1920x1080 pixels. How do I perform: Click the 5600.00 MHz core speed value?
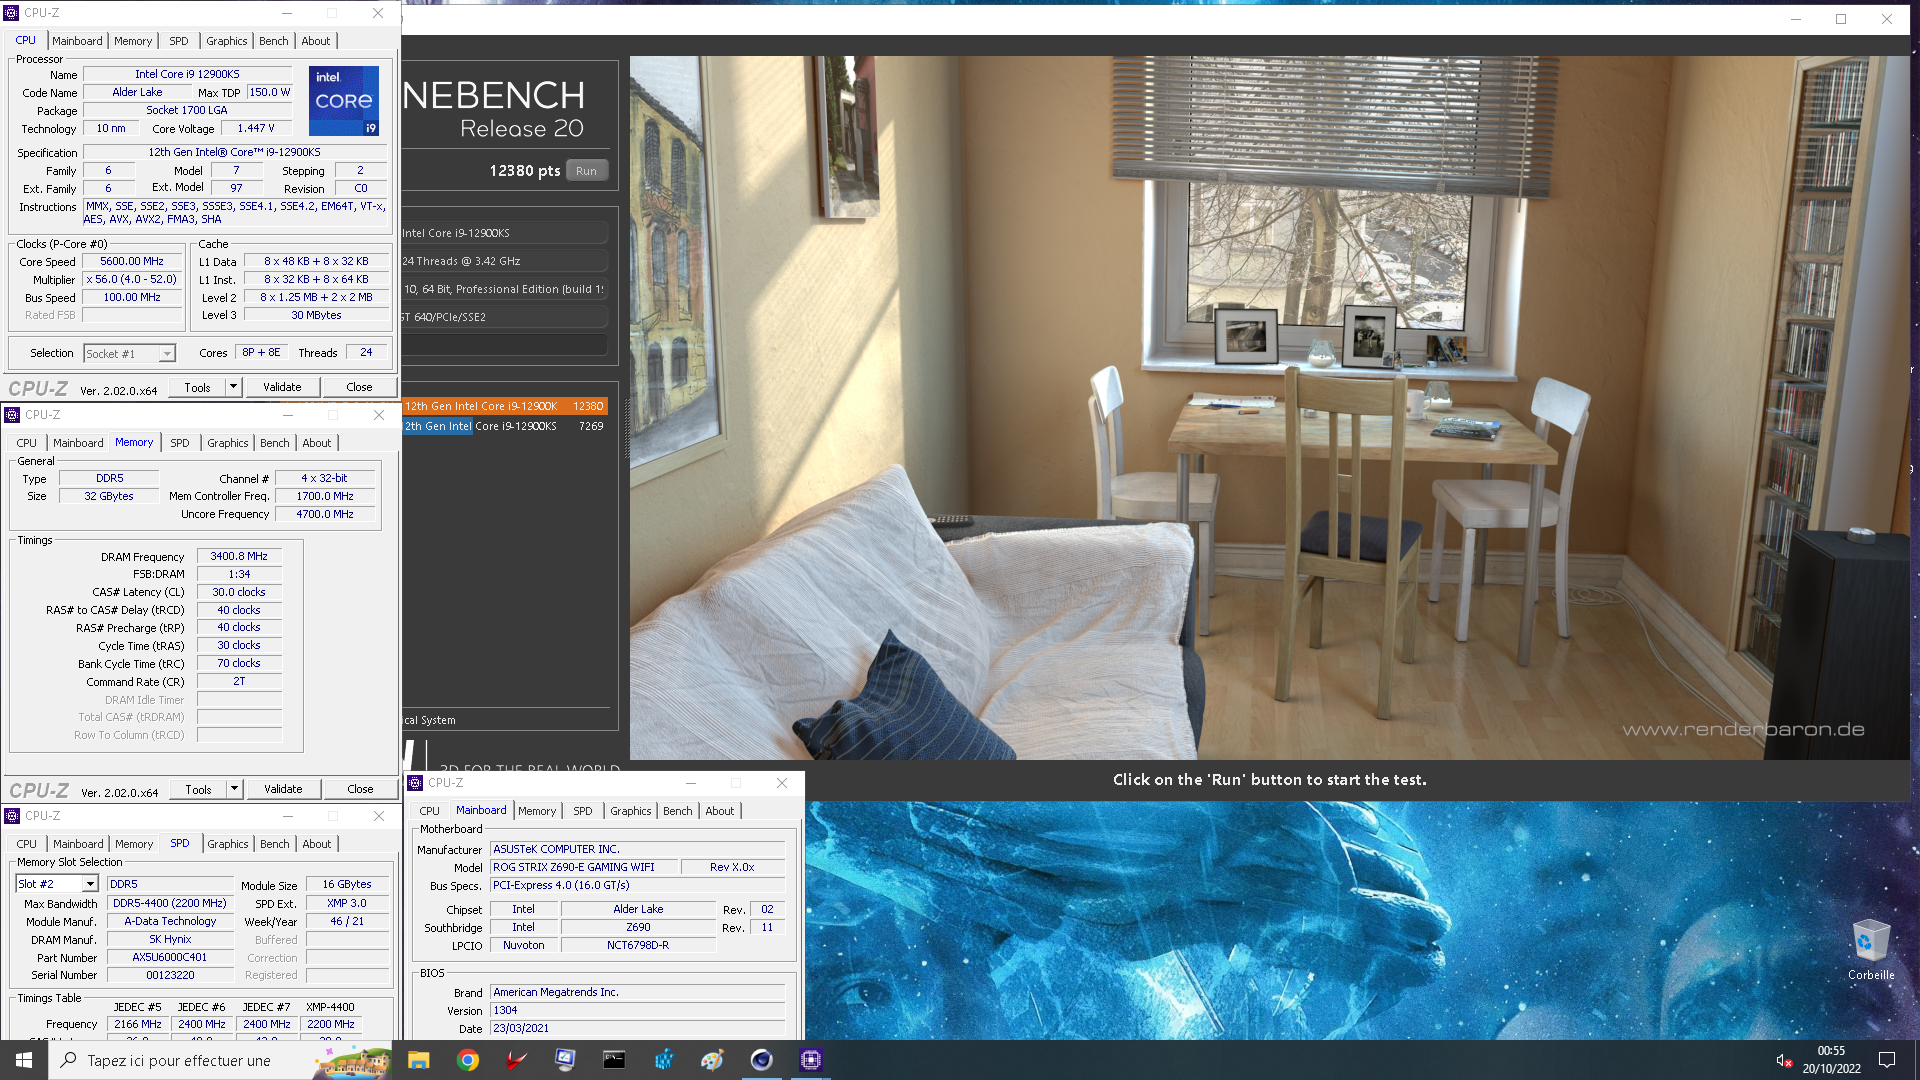click(132, 262)
